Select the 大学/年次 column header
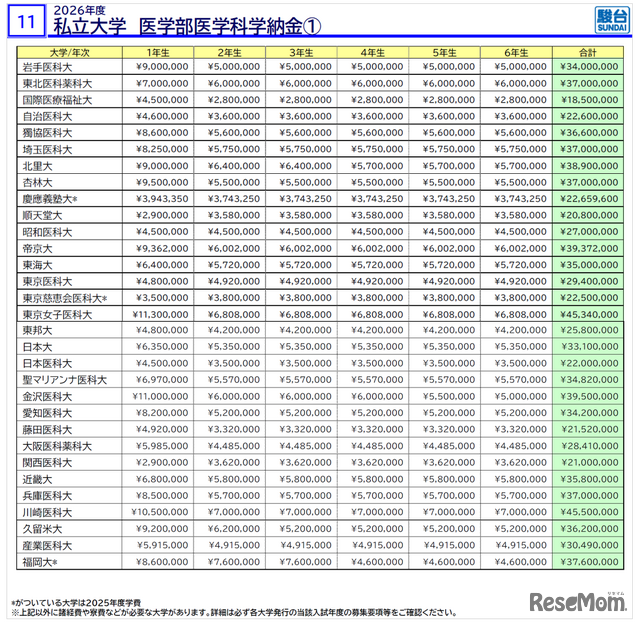Image resolution: width=640 pixels, height=625 pixels. tap(67, 51)
